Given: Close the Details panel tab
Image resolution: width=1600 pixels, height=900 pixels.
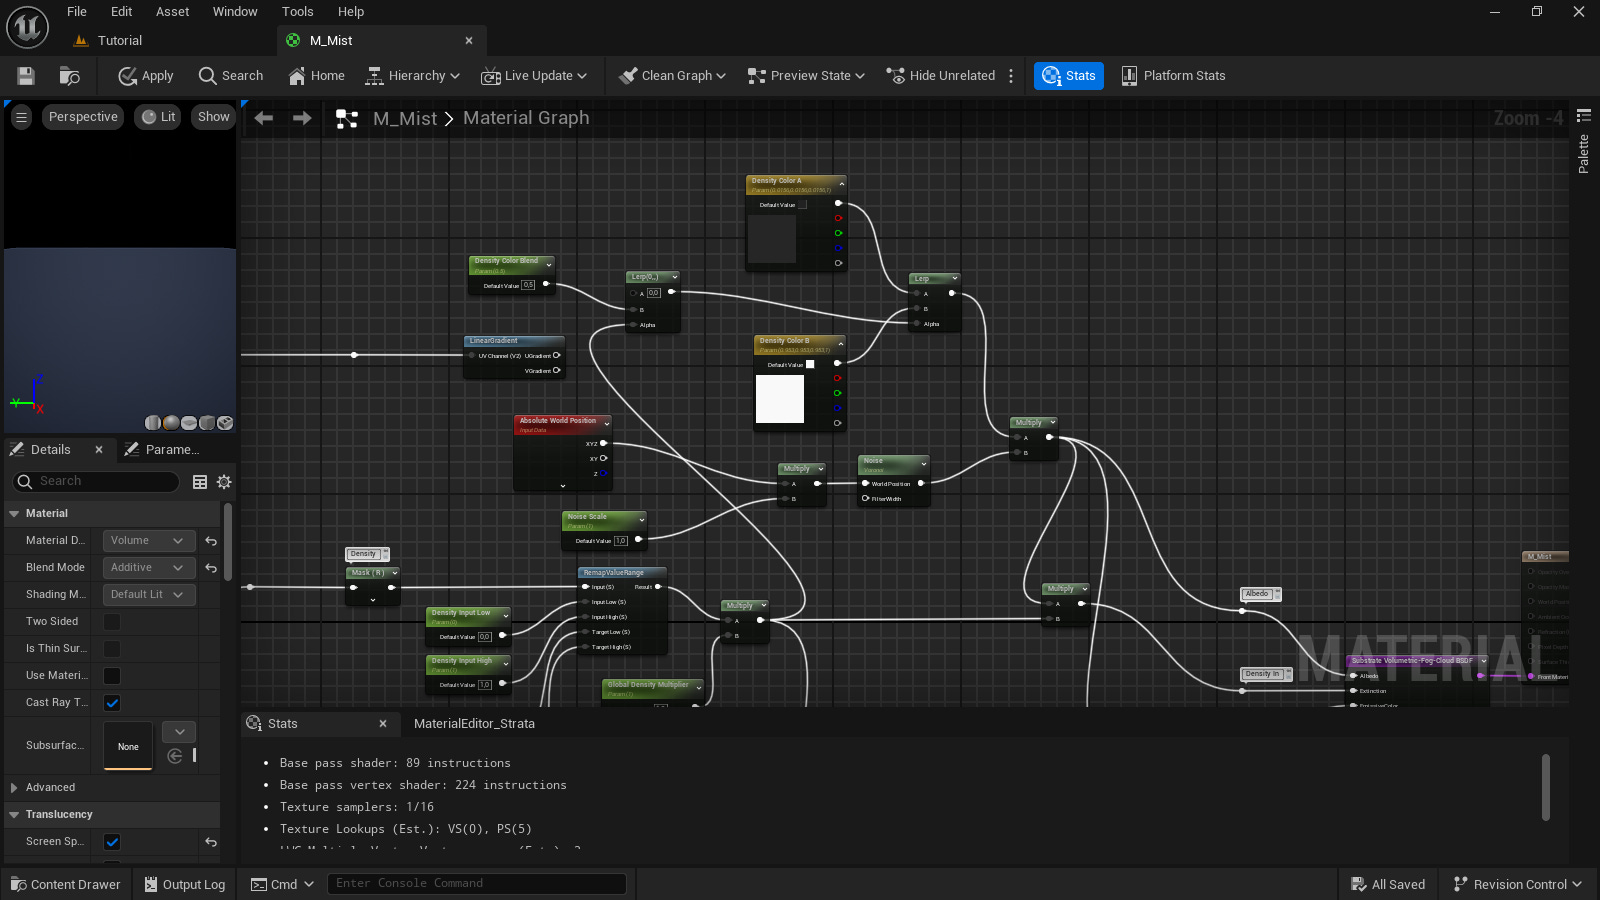Looking at the screenshot, I should point(99,450).
